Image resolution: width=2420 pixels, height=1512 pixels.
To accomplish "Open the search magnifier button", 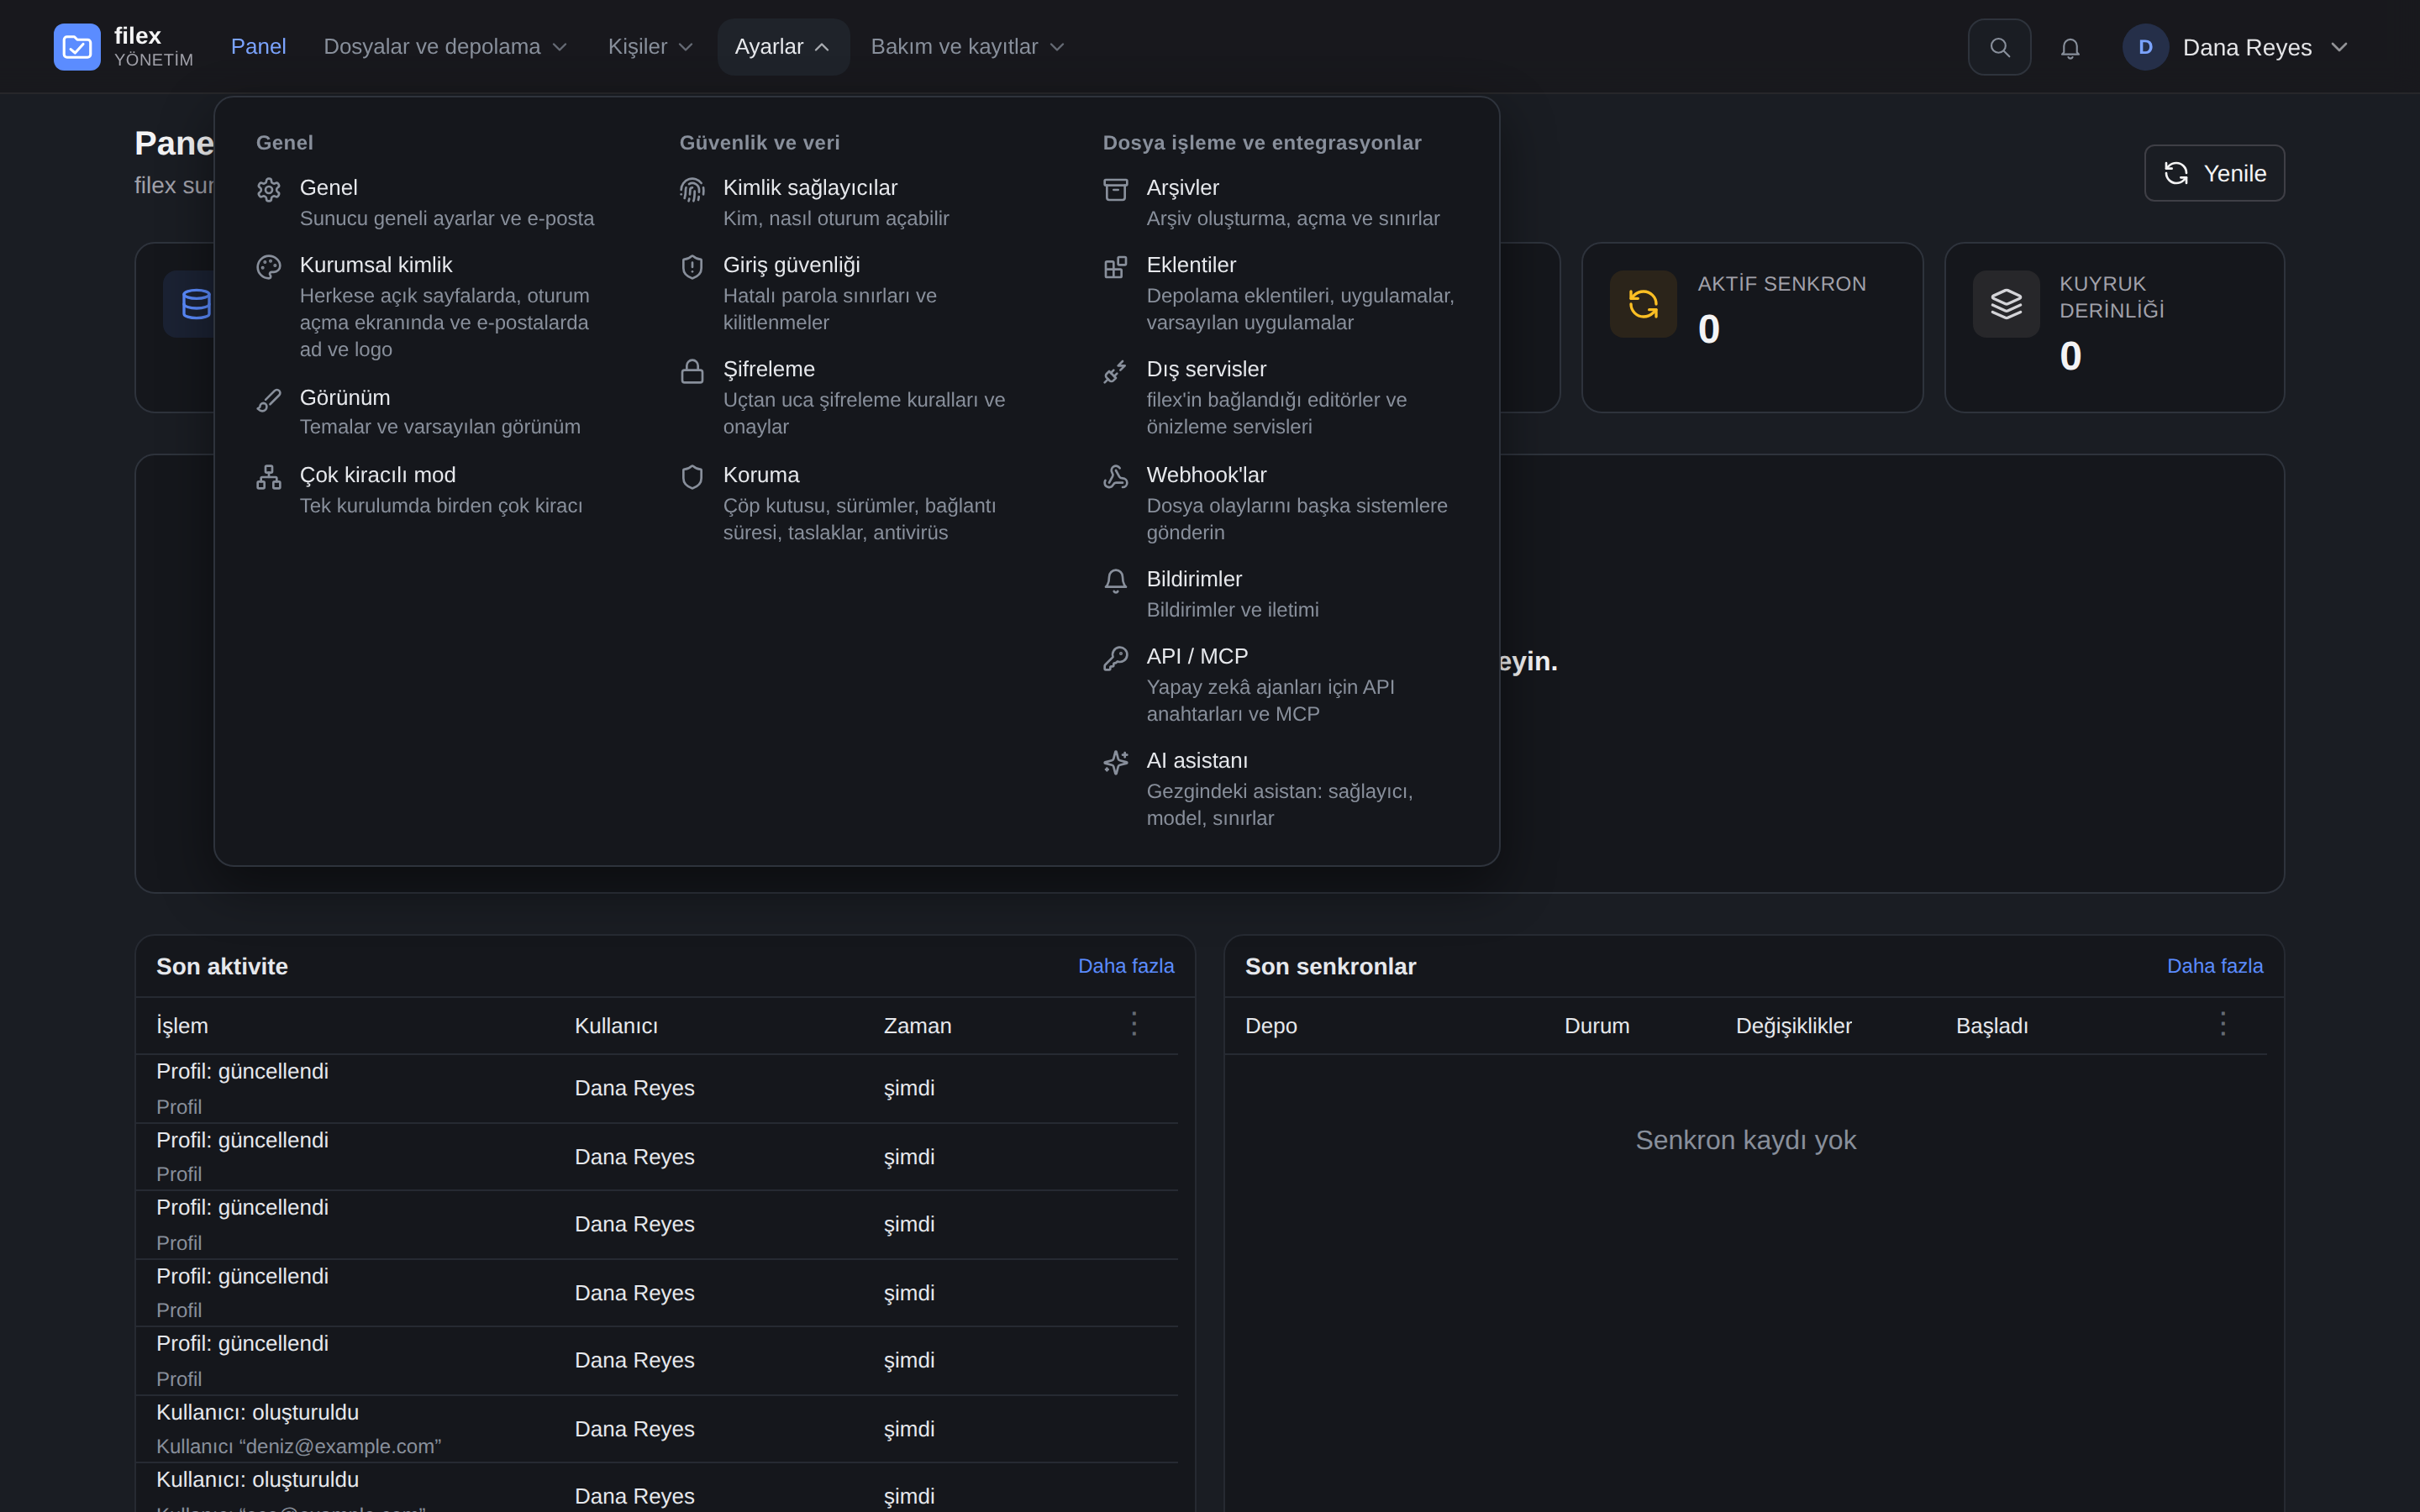I will (x=1999, y=47).
